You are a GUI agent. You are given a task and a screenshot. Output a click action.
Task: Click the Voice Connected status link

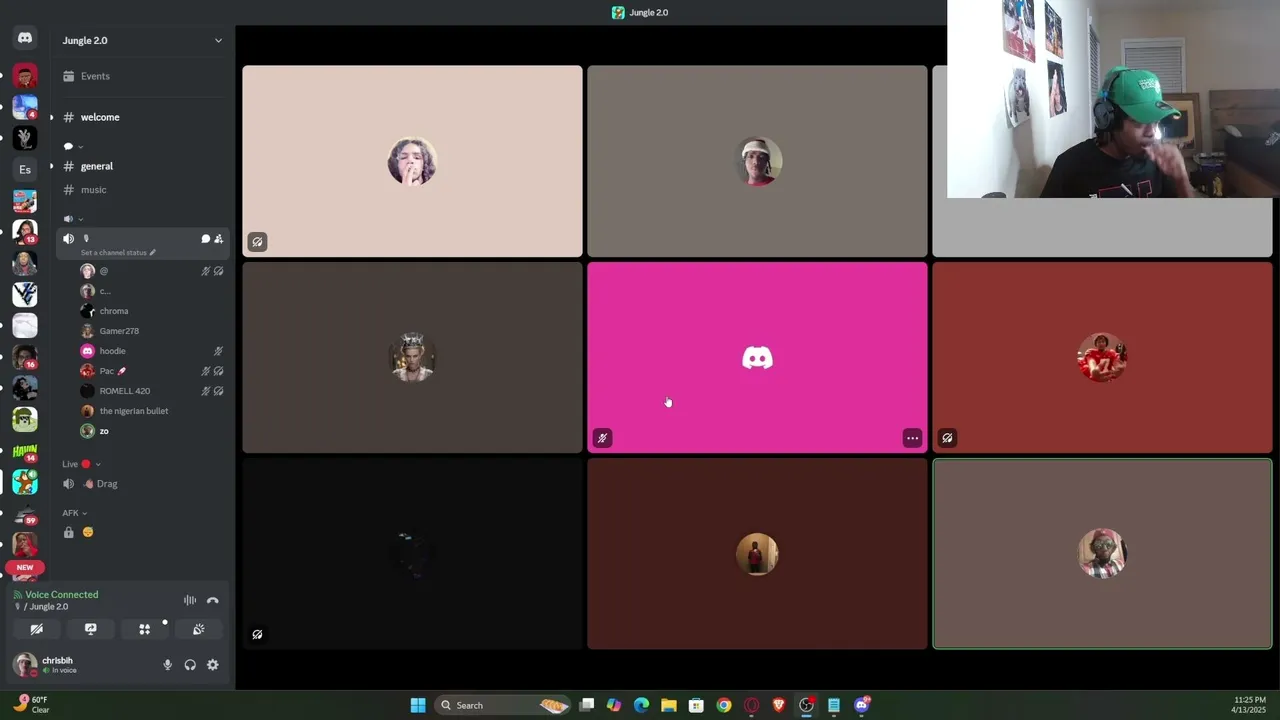point(62,595)
